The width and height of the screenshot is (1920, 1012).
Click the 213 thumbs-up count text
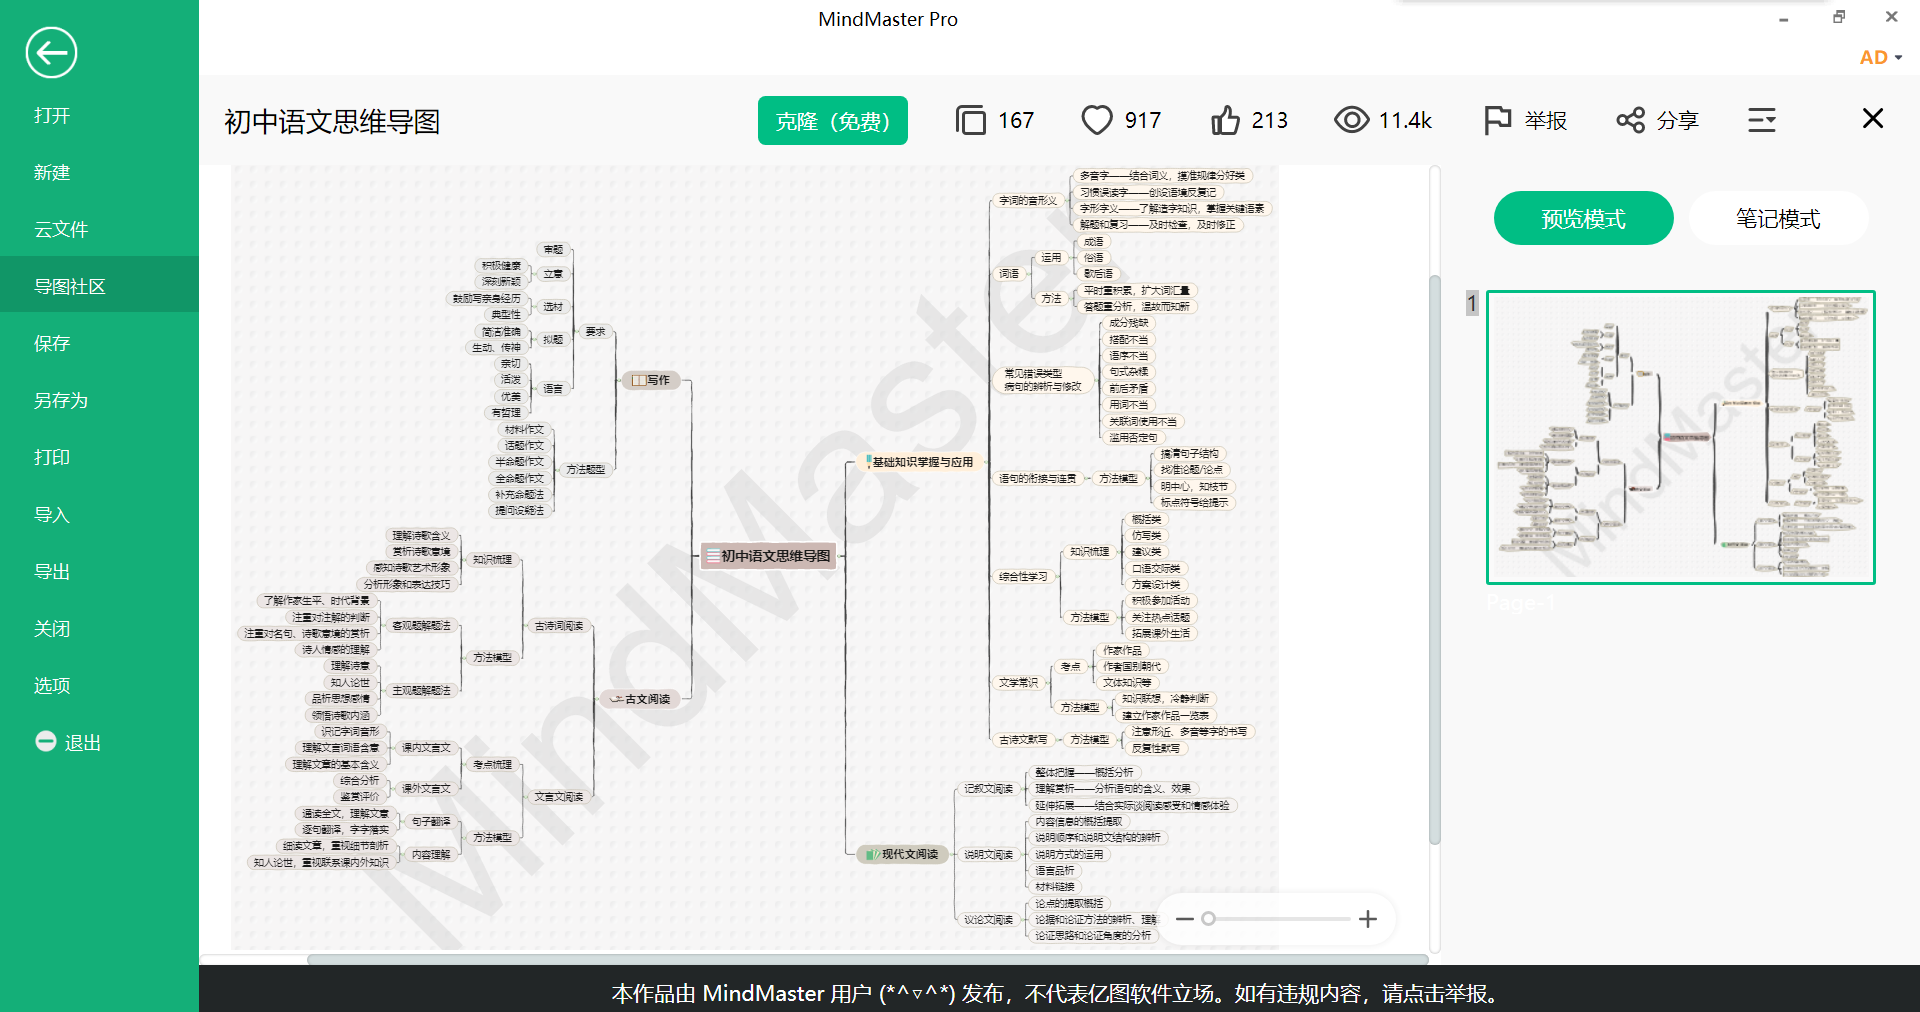pos(1269,121)
